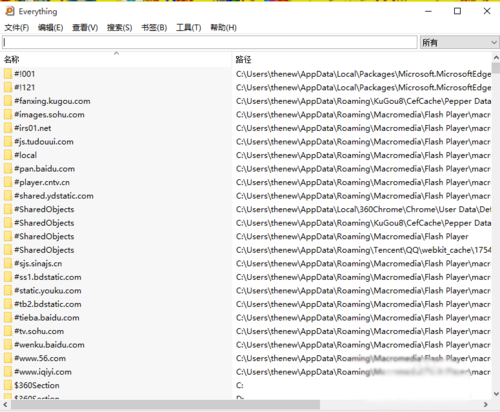Click the horizontal scrollbar thumb

[165, 405]
